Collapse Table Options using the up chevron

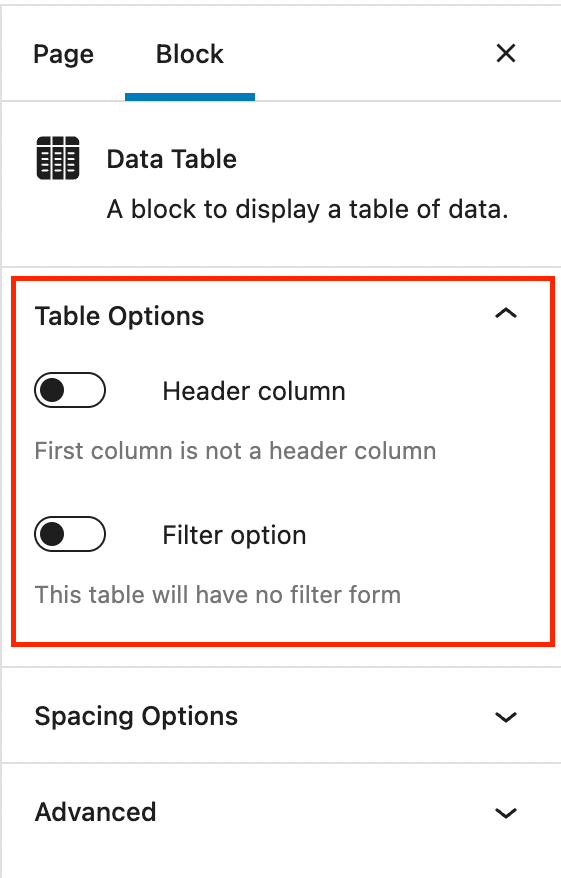click(x=506, y=314)
